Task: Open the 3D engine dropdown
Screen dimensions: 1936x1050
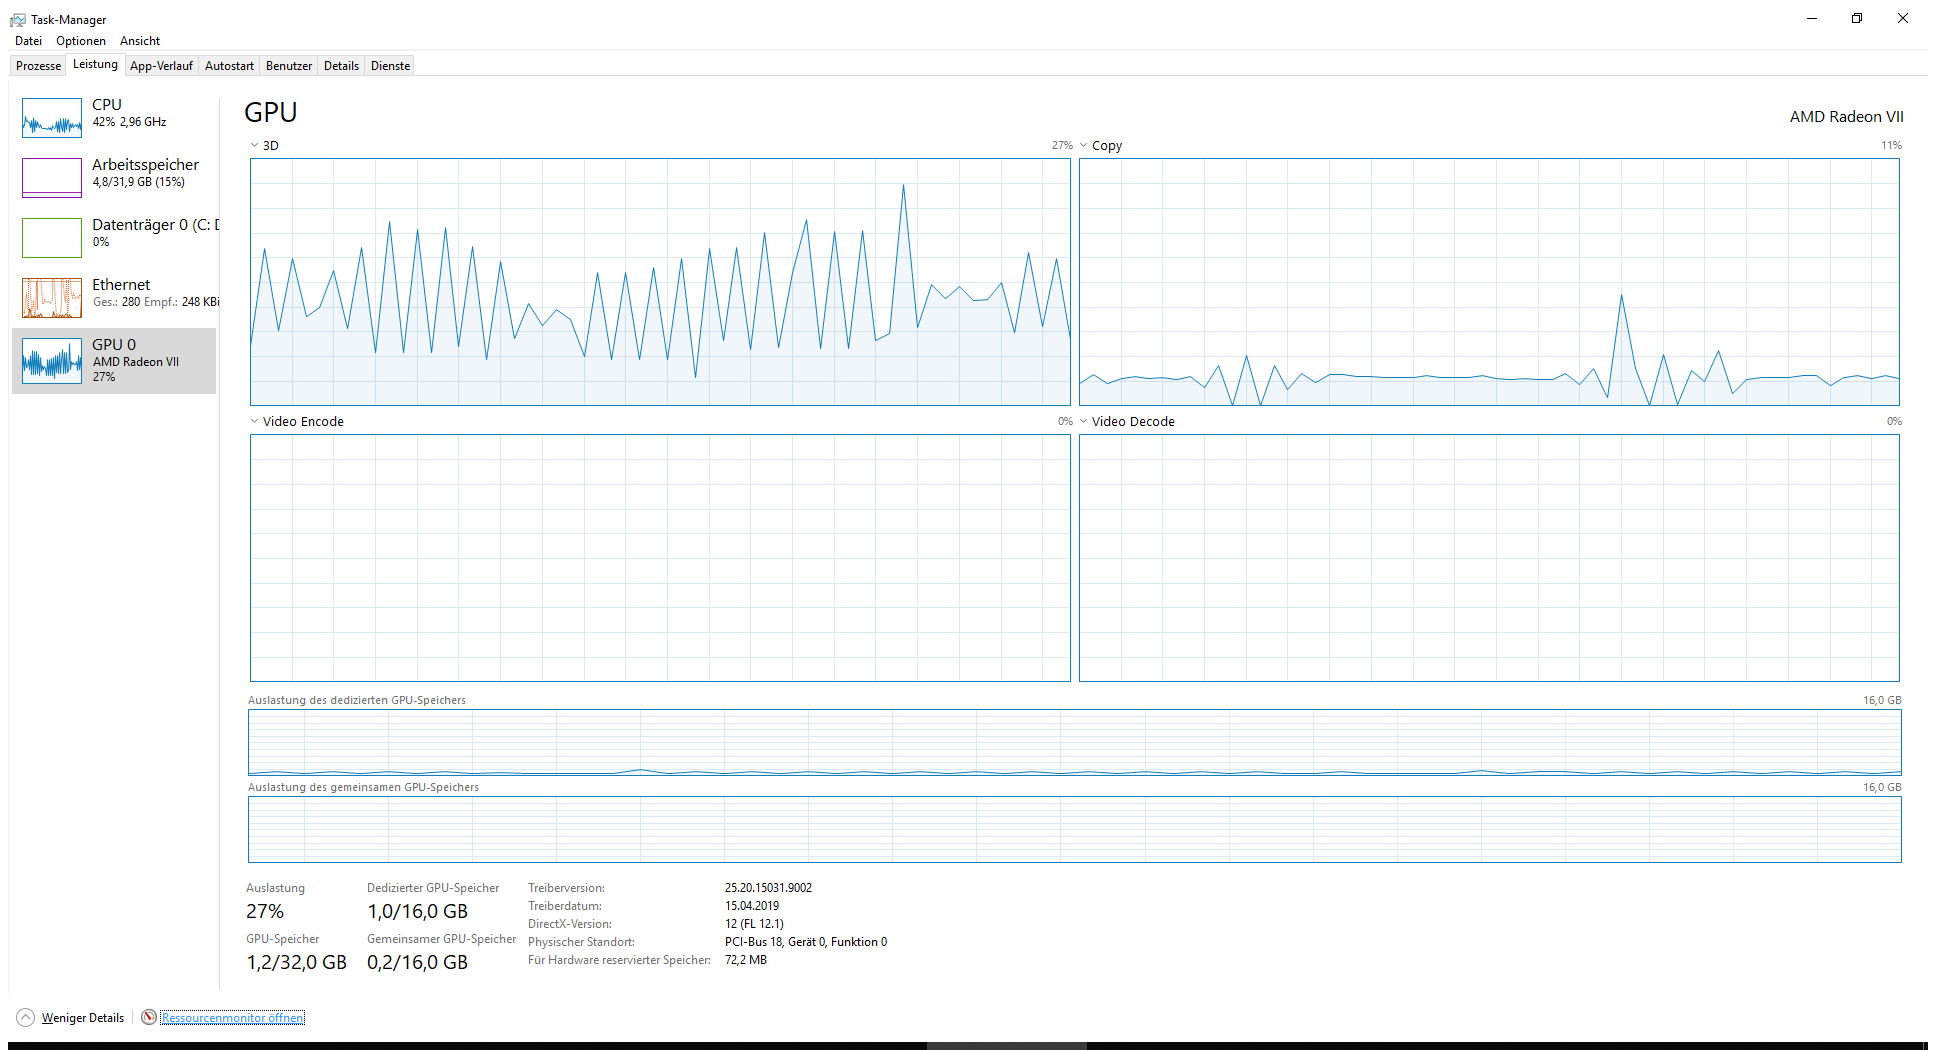Action: click(x=254, y=145)
